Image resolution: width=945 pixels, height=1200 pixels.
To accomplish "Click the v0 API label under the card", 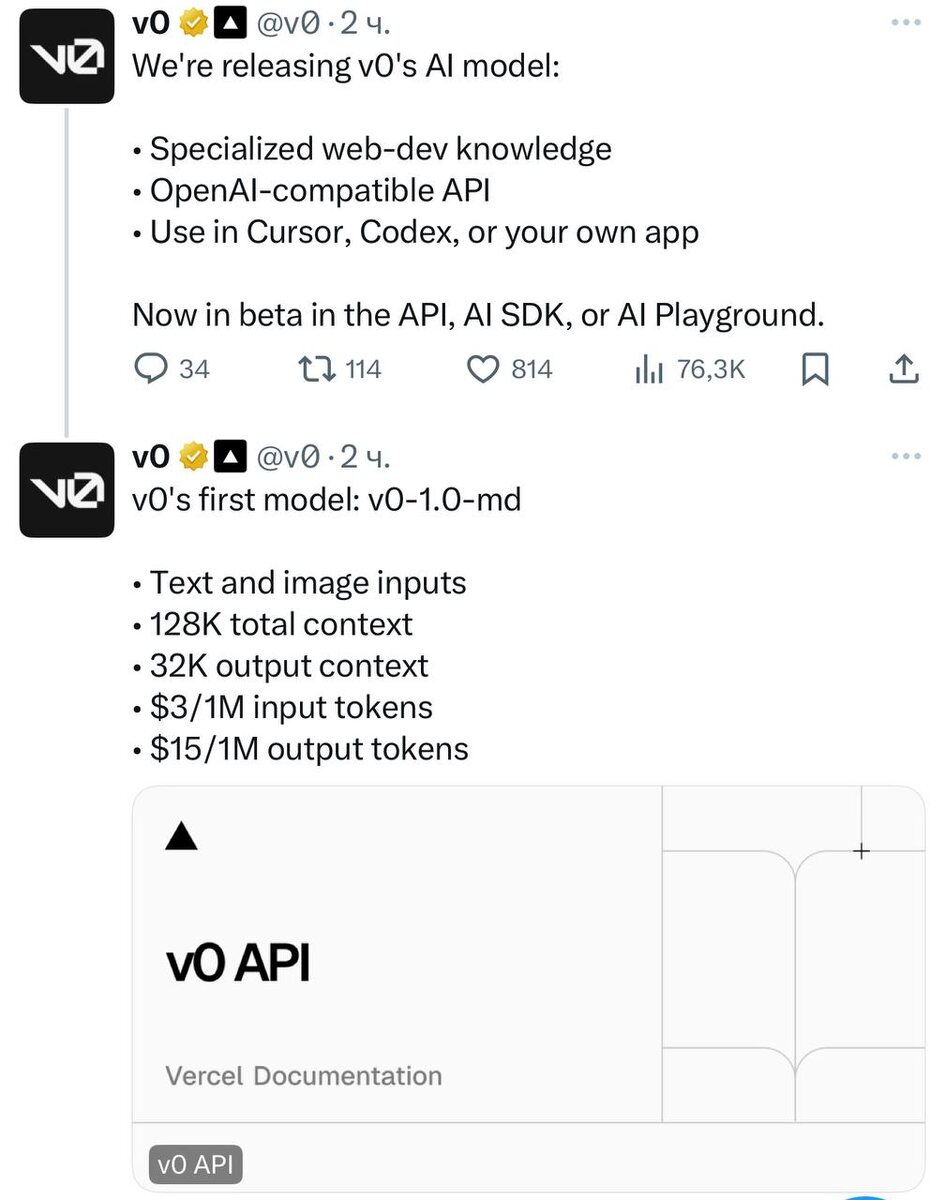I will 197,1165.
